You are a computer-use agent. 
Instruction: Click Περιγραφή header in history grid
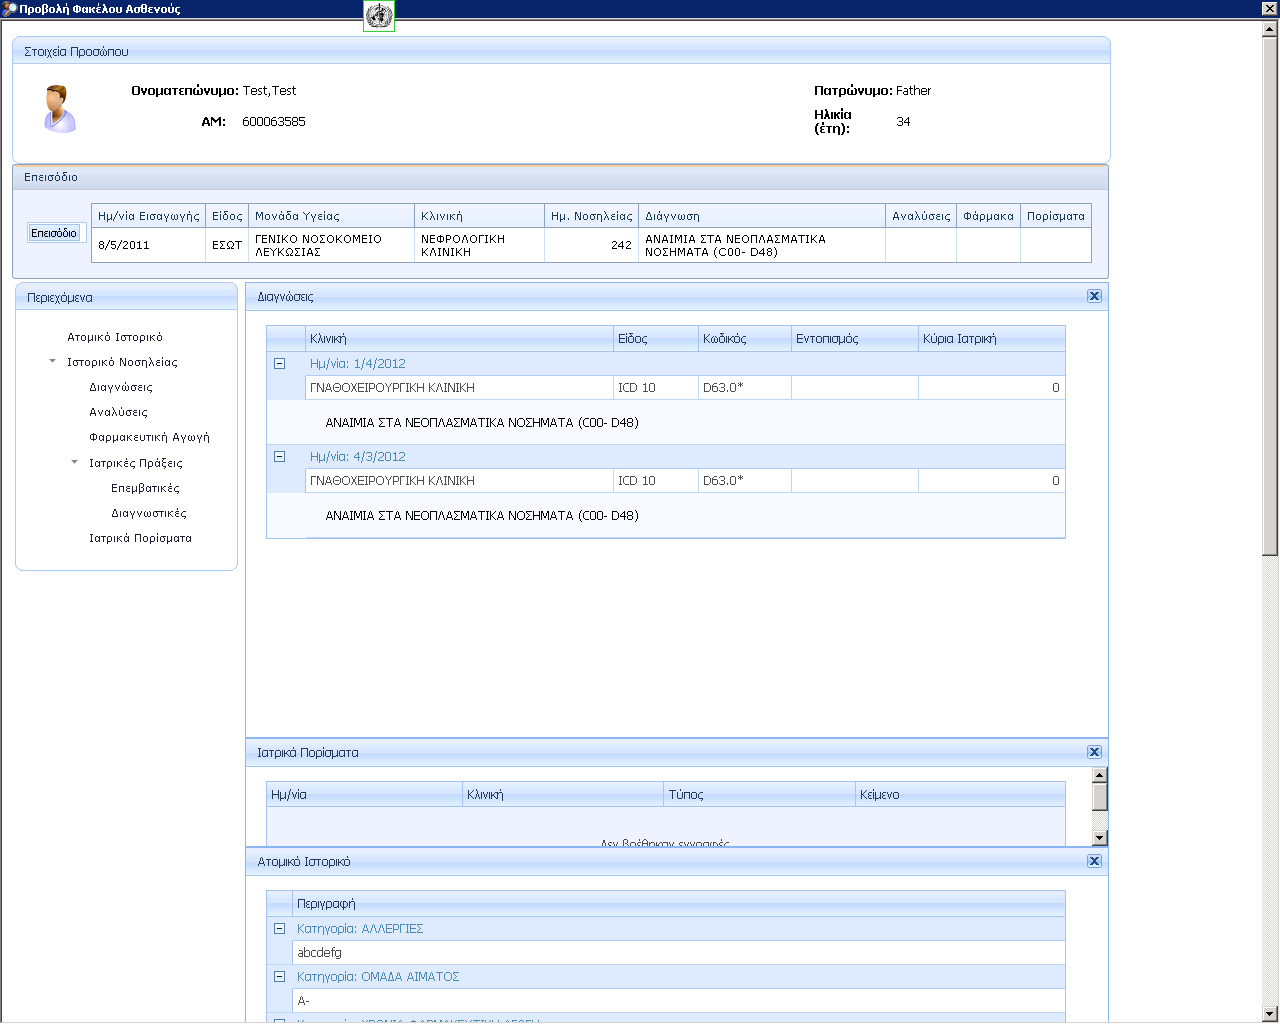(679, 904)
